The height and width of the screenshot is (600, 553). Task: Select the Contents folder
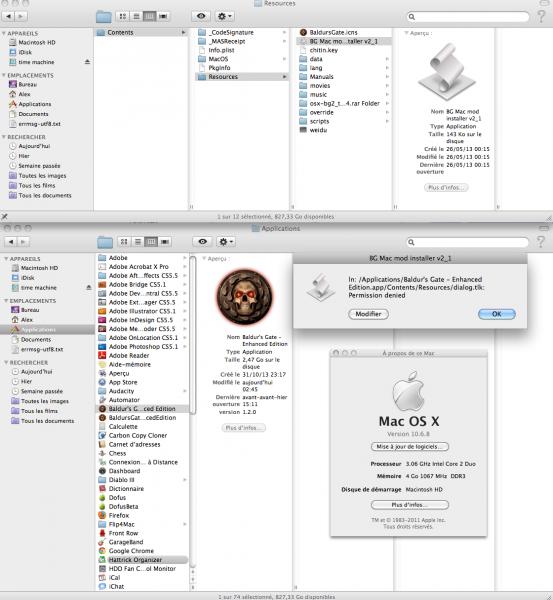point(141,33)
